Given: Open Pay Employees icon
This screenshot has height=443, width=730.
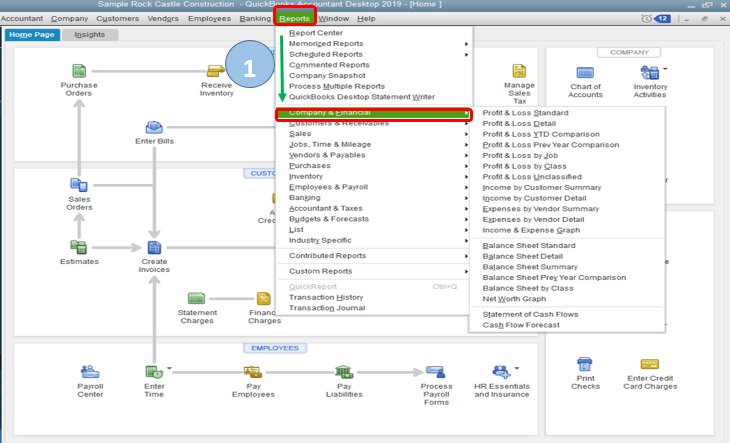Looking at the screenshot, I should pos(253,372).
